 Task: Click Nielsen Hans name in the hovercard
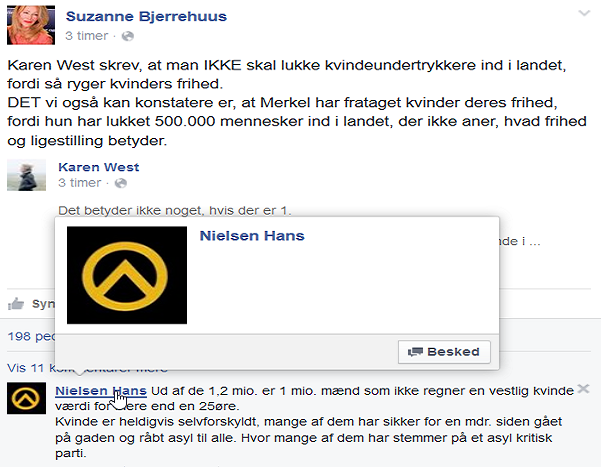pyautogui.click(x=252, y=235)
